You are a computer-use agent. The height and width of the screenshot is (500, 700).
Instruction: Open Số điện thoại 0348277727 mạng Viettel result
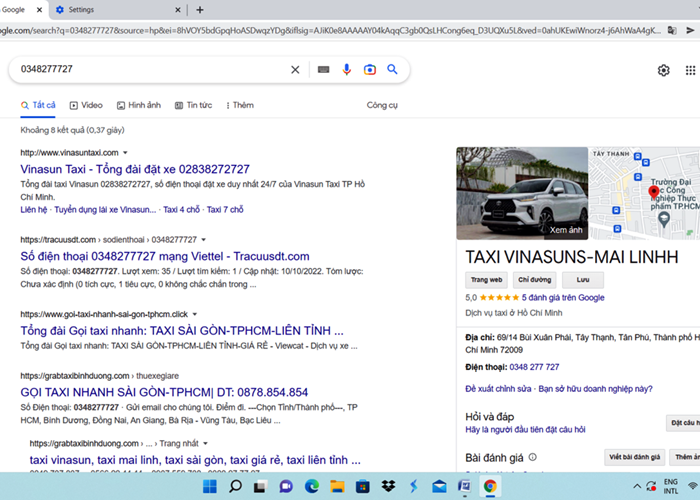point(165,256)
